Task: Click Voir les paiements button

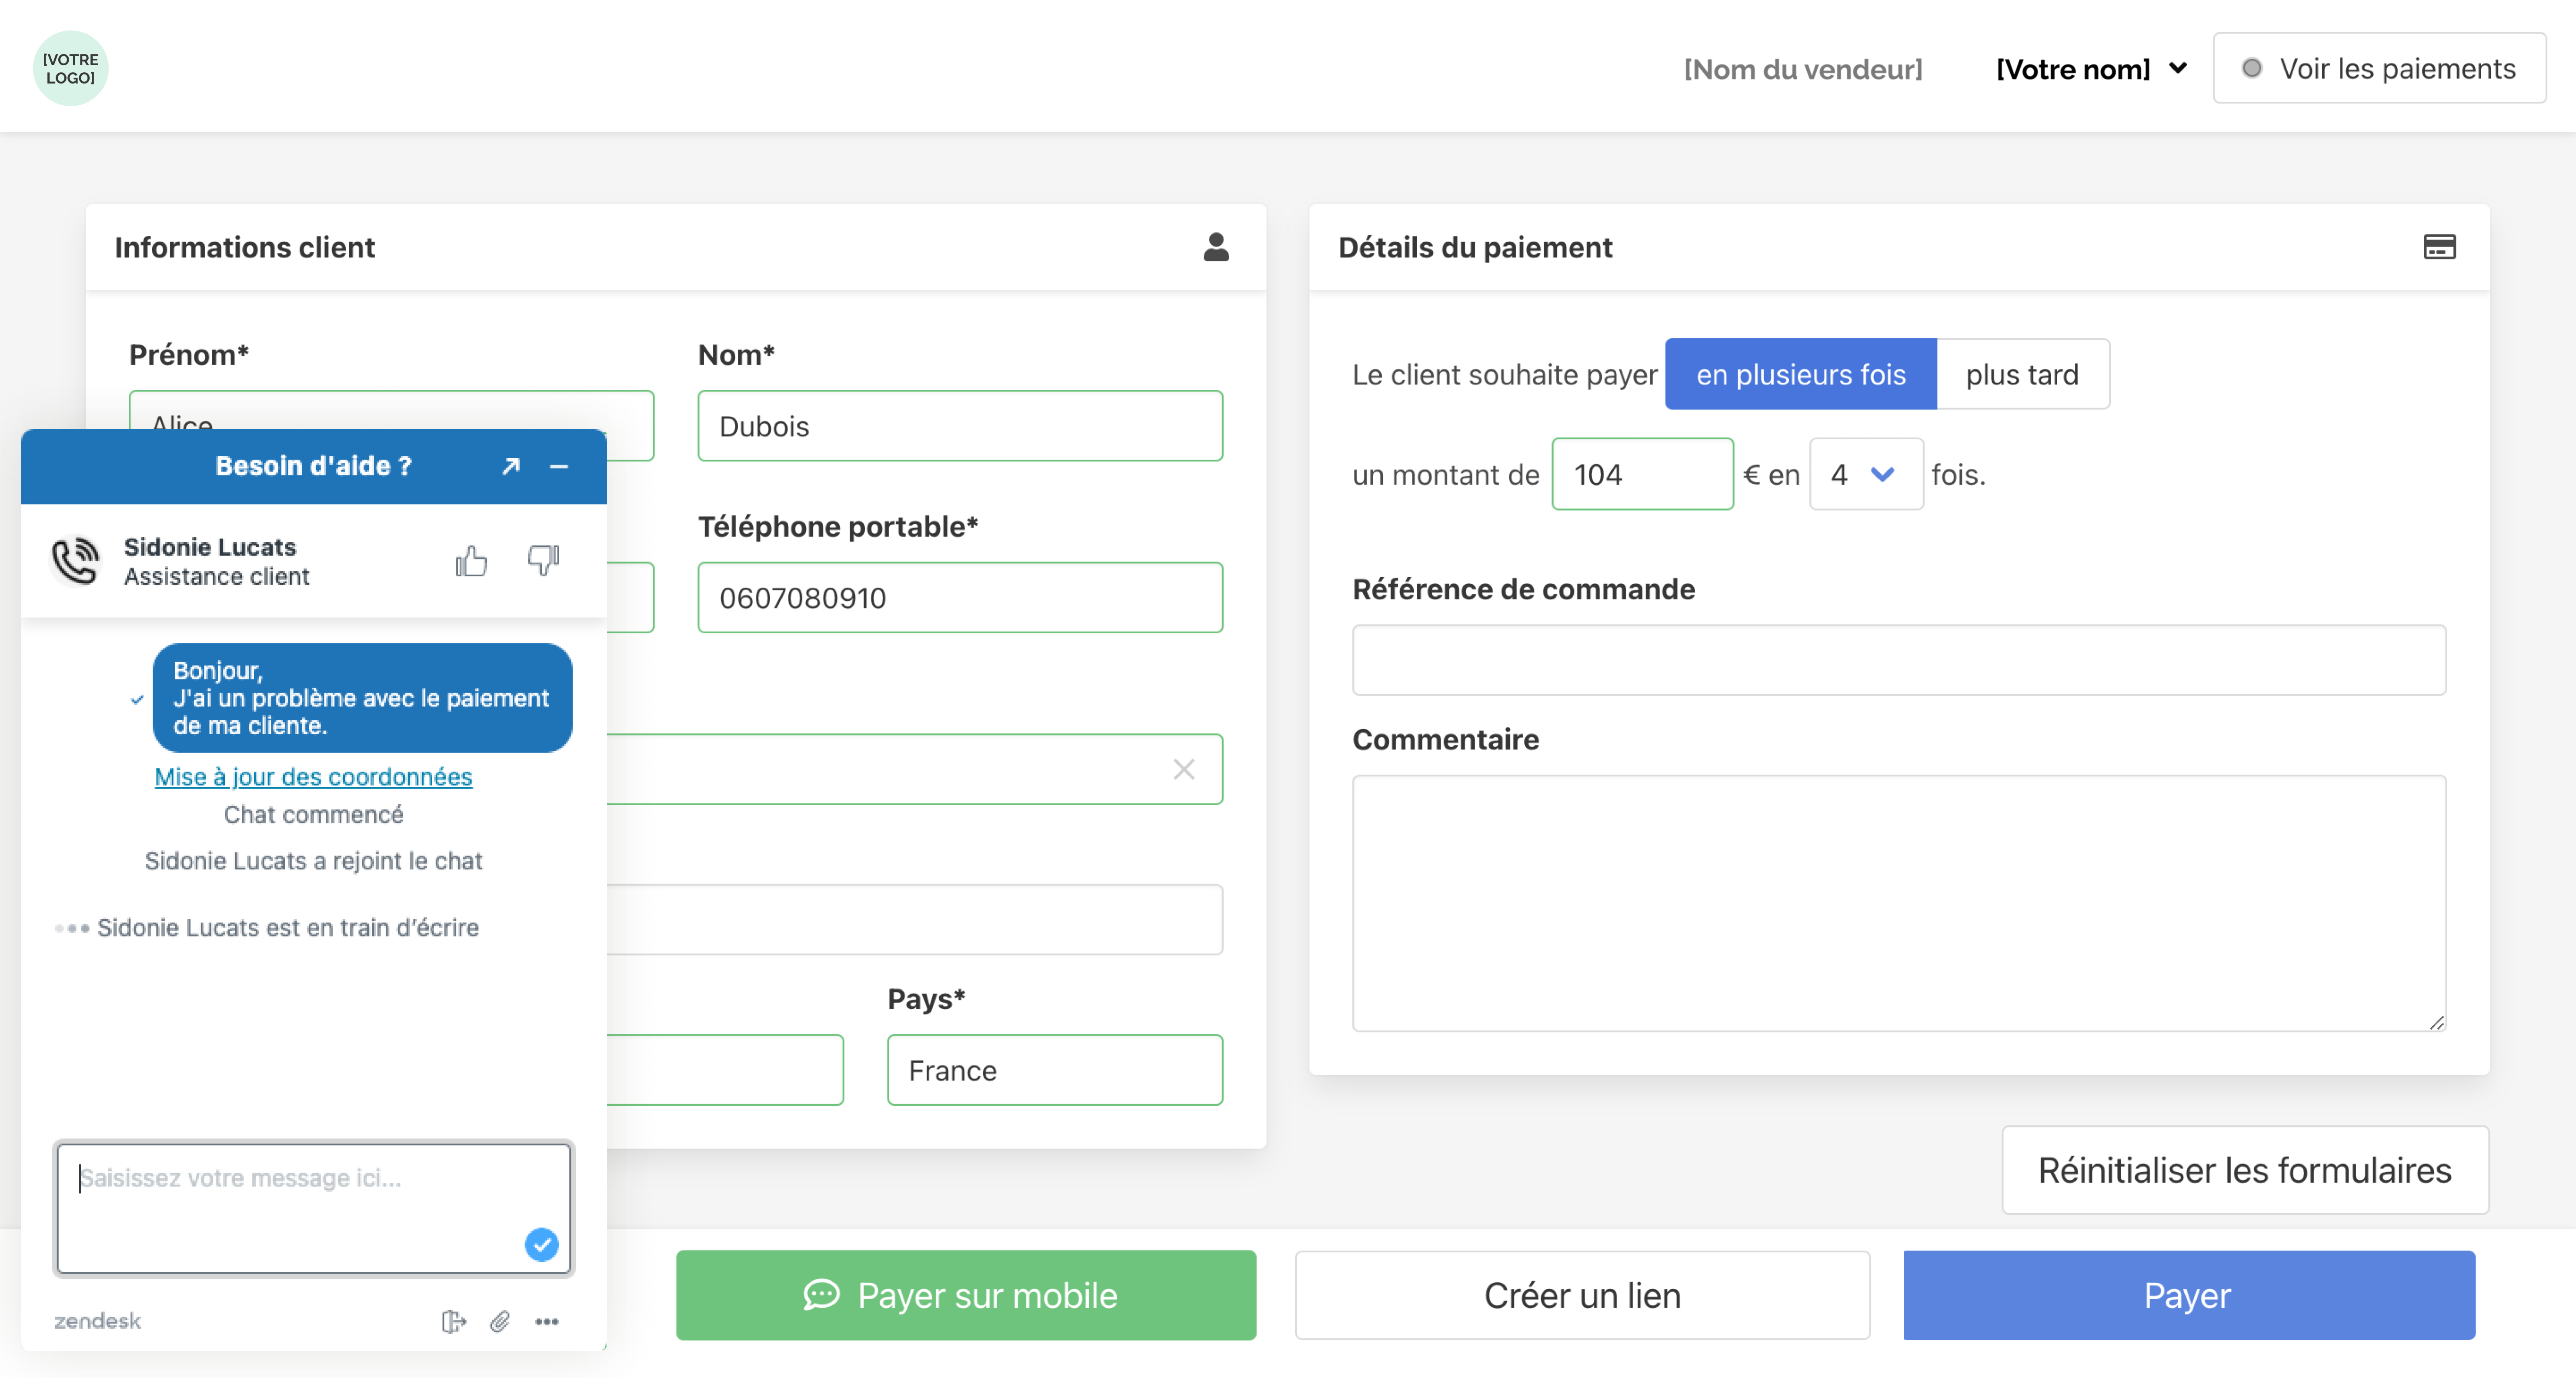Action: pos(2379,68)
